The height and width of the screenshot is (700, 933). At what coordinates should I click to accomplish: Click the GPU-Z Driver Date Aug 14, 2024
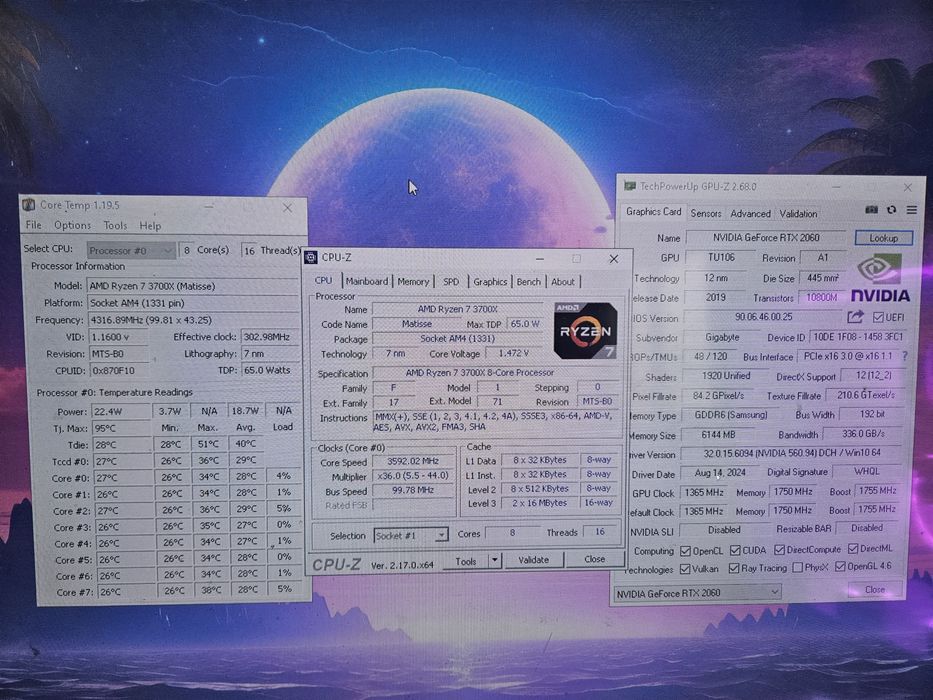click(720, 473)
